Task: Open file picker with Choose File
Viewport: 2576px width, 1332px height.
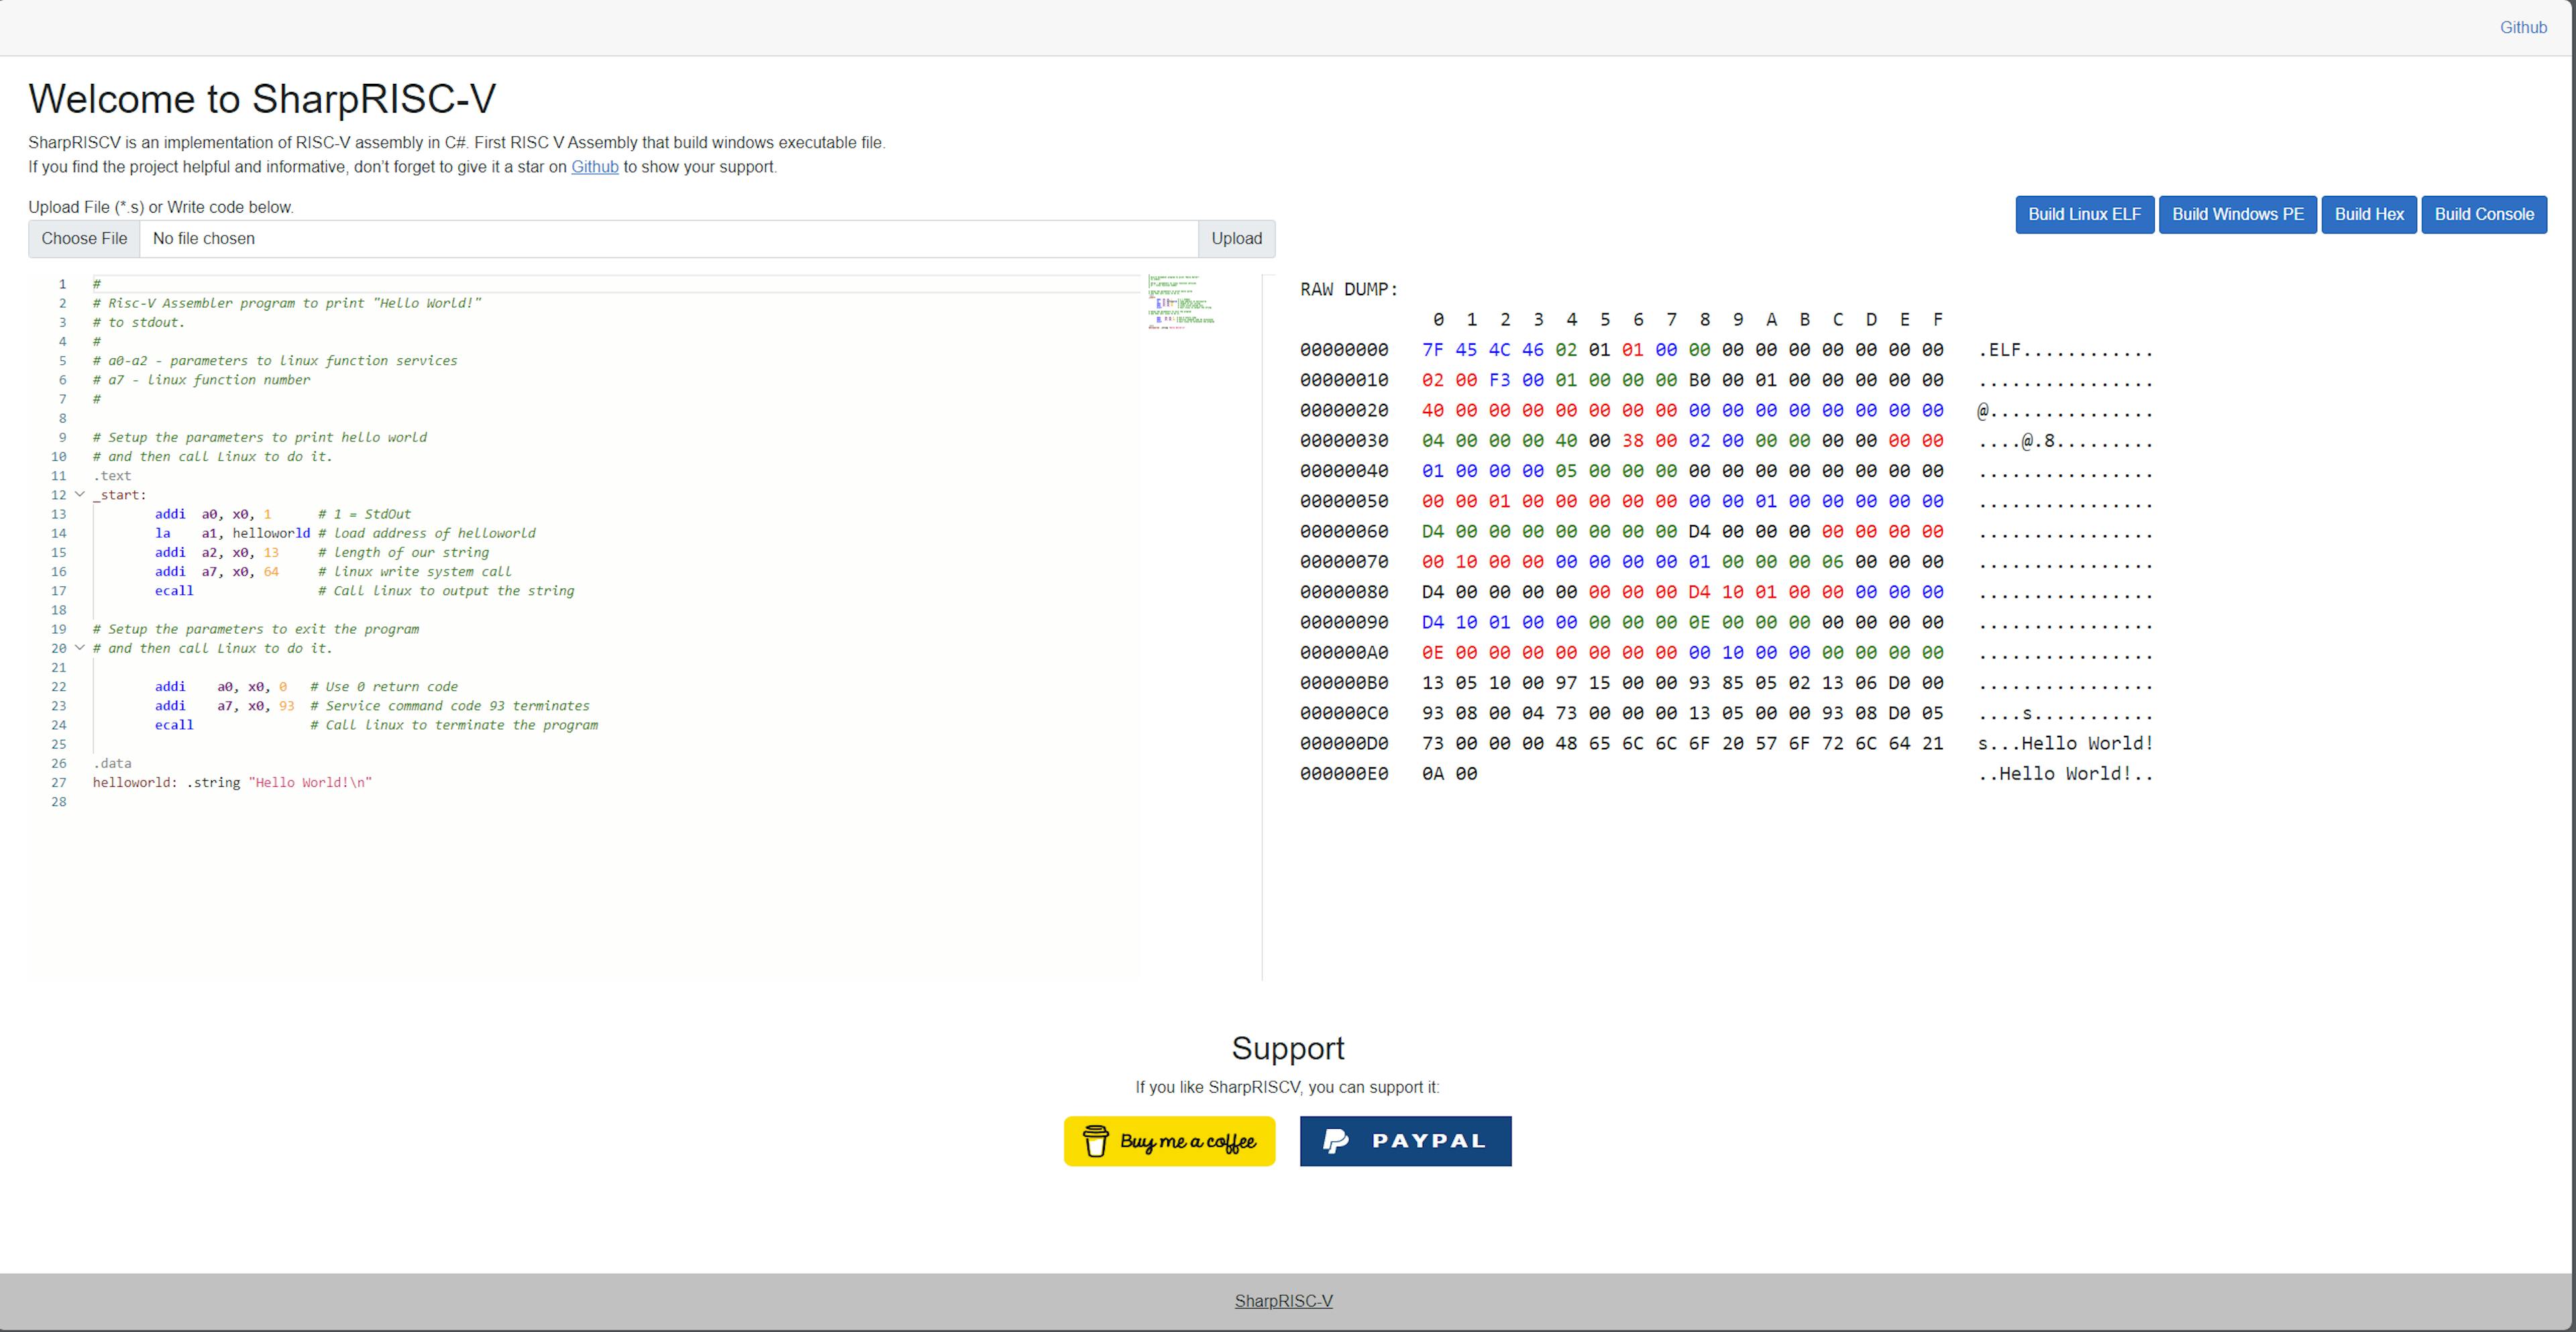Action: [84, 238]
